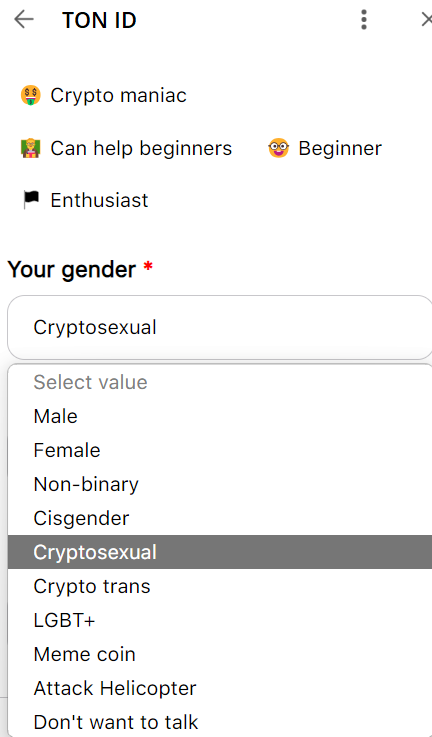Select the Crypto trans option
The height and width of the screenshot is (737, 432).
[x=220, y=586]
